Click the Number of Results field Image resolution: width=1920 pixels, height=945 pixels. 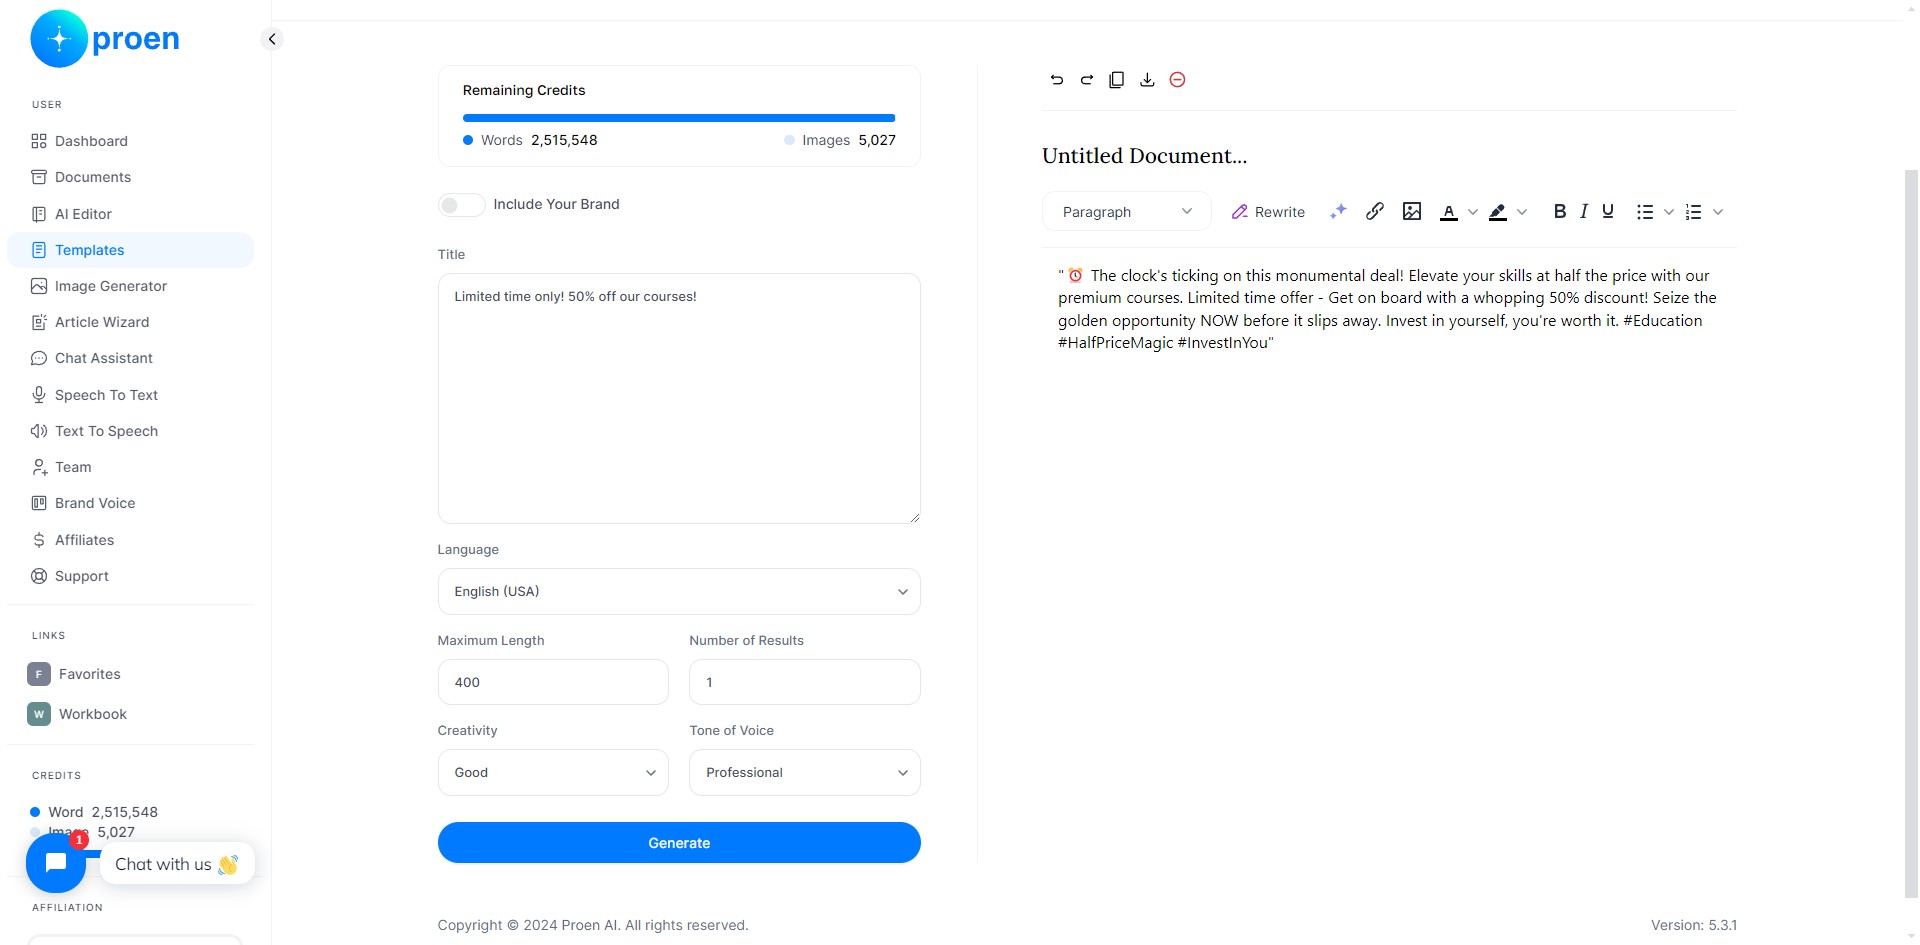(805, 682)
